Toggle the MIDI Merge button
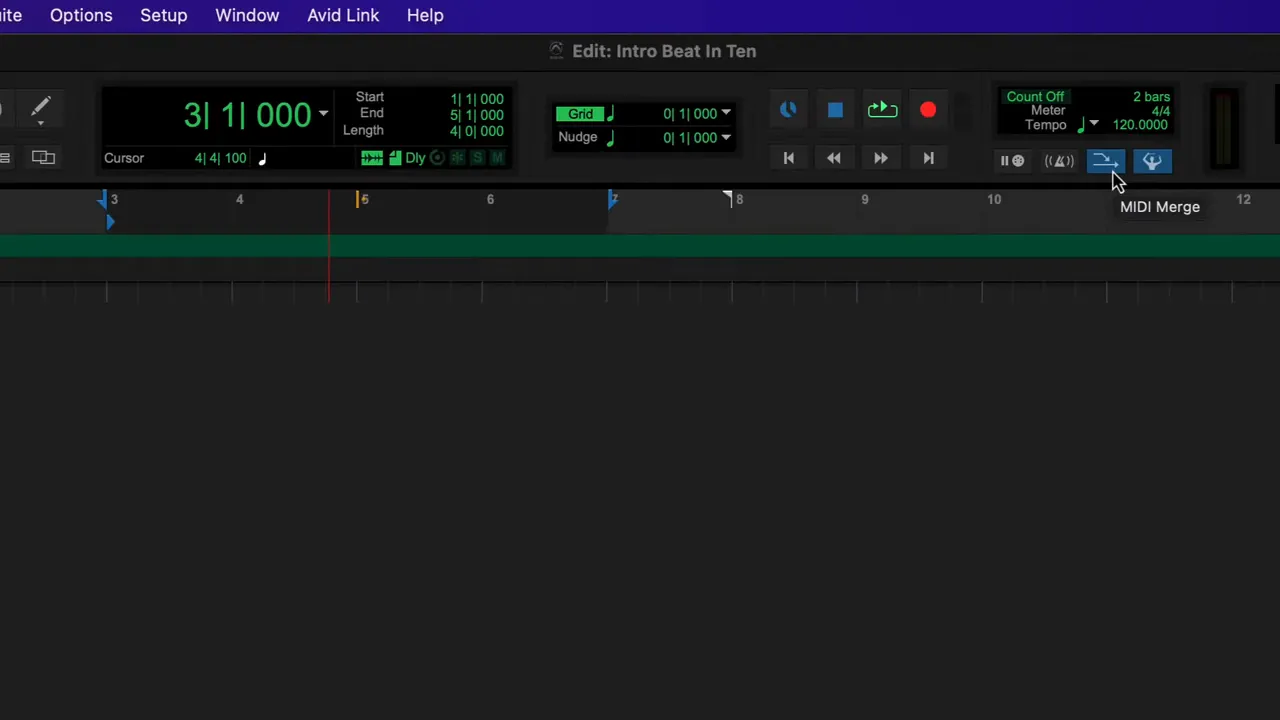 click(x=1105, y=161)
